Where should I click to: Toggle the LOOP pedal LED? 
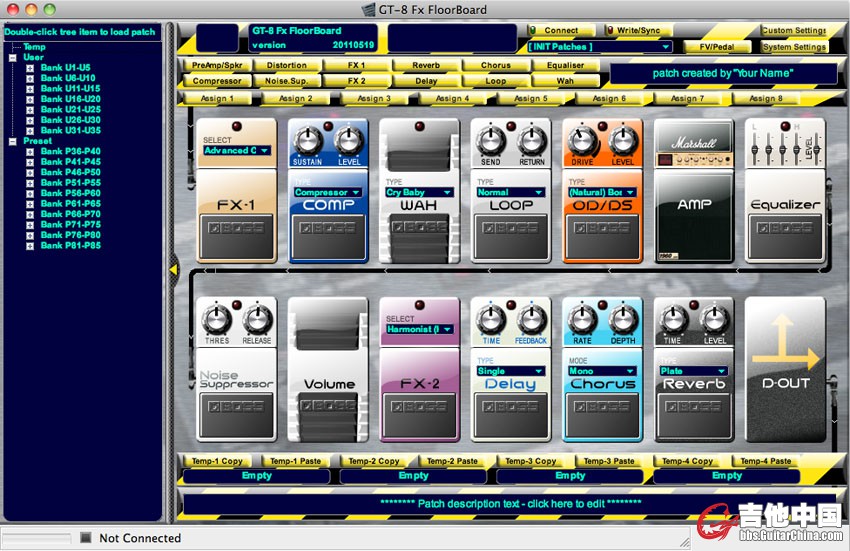pos(511,126)
